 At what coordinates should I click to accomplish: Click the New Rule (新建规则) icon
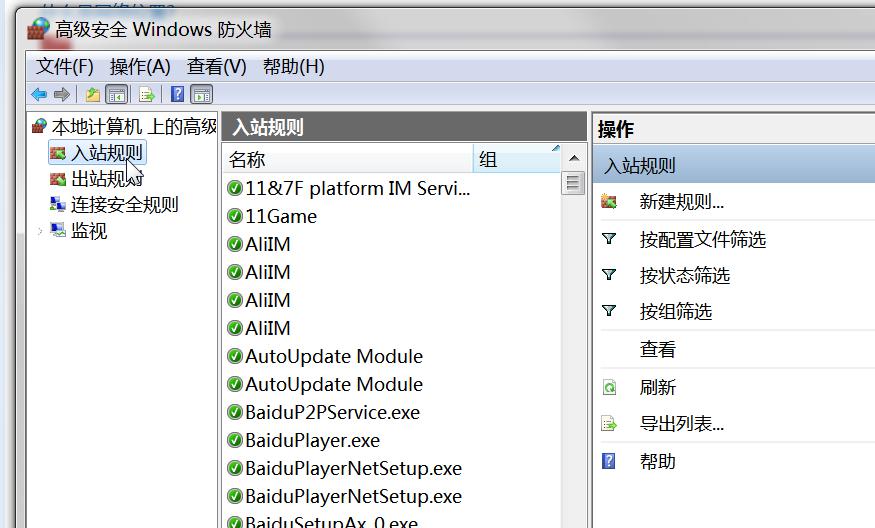pos(609,201)
